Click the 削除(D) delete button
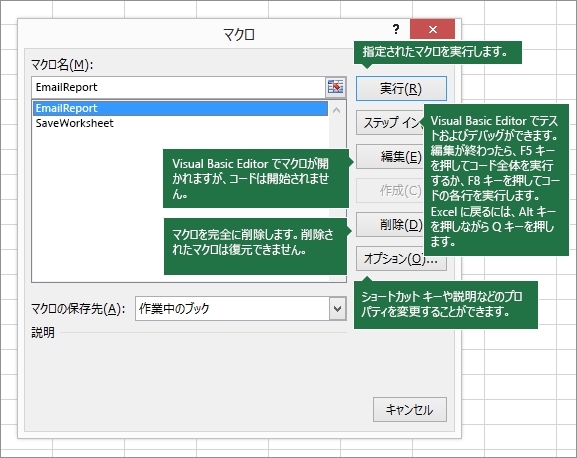The width and height of the screenshot is (577, 458). (390, 224)
